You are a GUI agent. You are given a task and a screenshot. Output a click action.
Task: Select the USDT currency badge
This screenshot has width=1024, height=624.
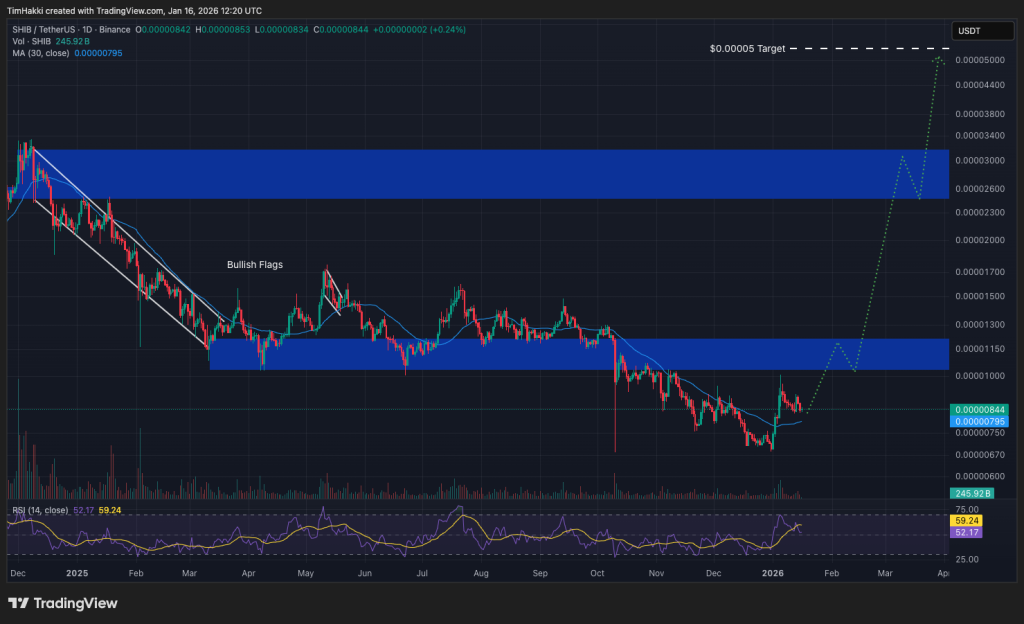[x=981, y=31]
